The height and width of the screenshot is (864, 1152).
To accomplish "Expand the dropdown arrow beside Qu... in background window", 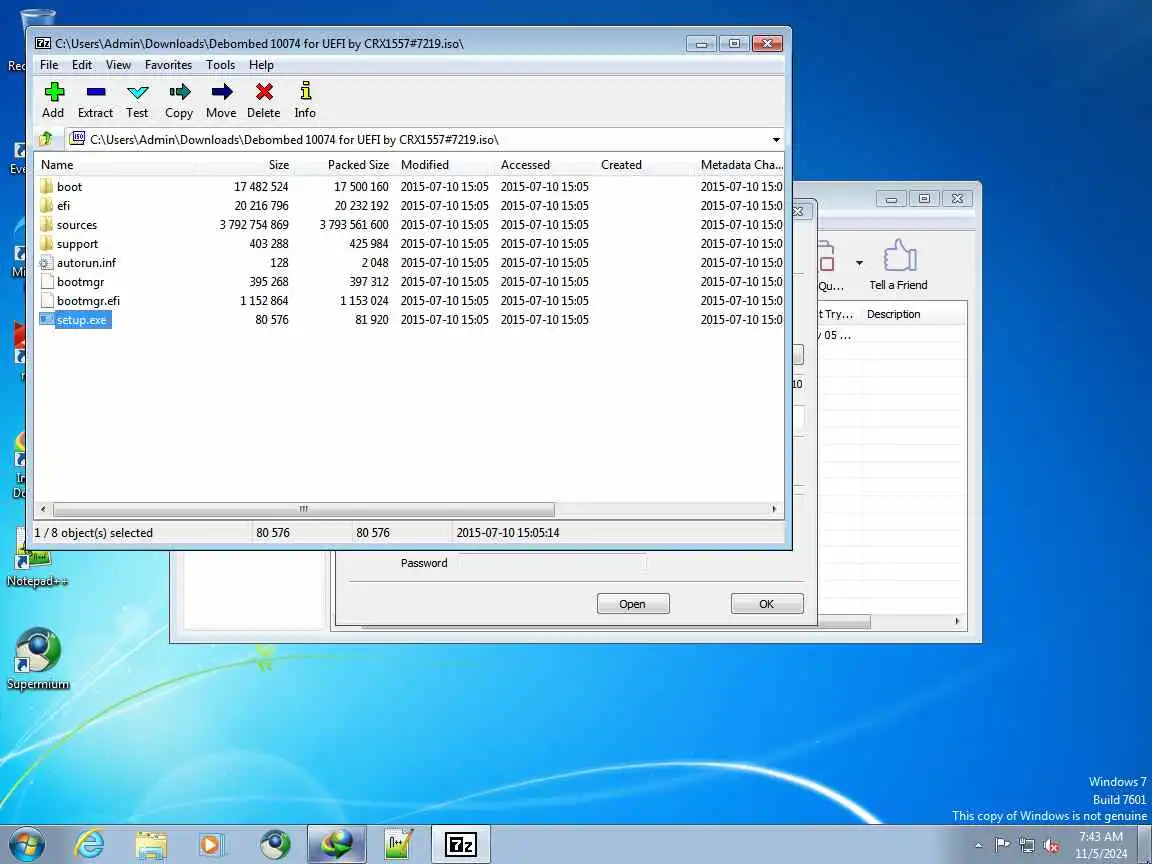I will click(x=859, y=263).
